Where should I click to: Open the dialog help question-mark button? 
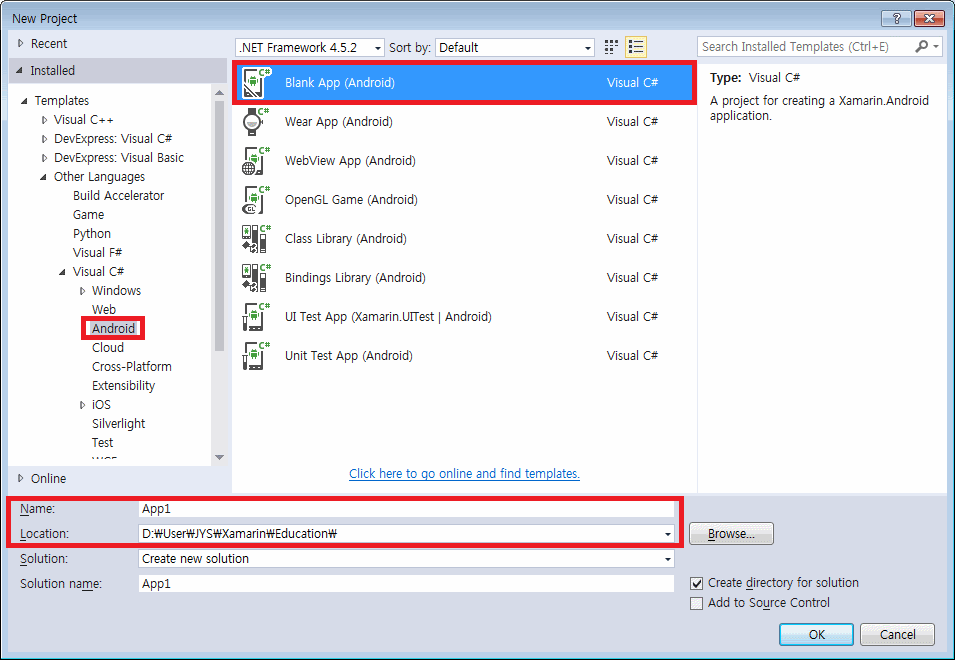tap(897, 18)
